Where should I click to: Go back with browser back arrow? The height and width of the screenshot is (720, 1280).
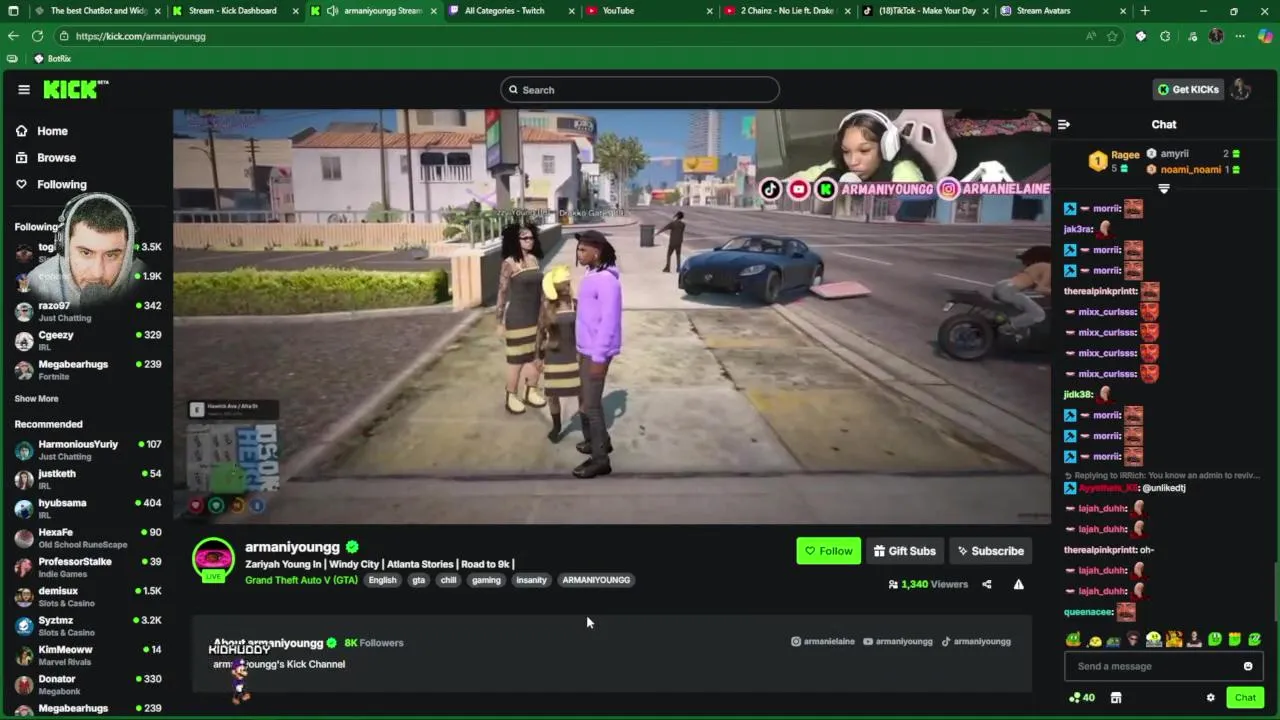13,36
